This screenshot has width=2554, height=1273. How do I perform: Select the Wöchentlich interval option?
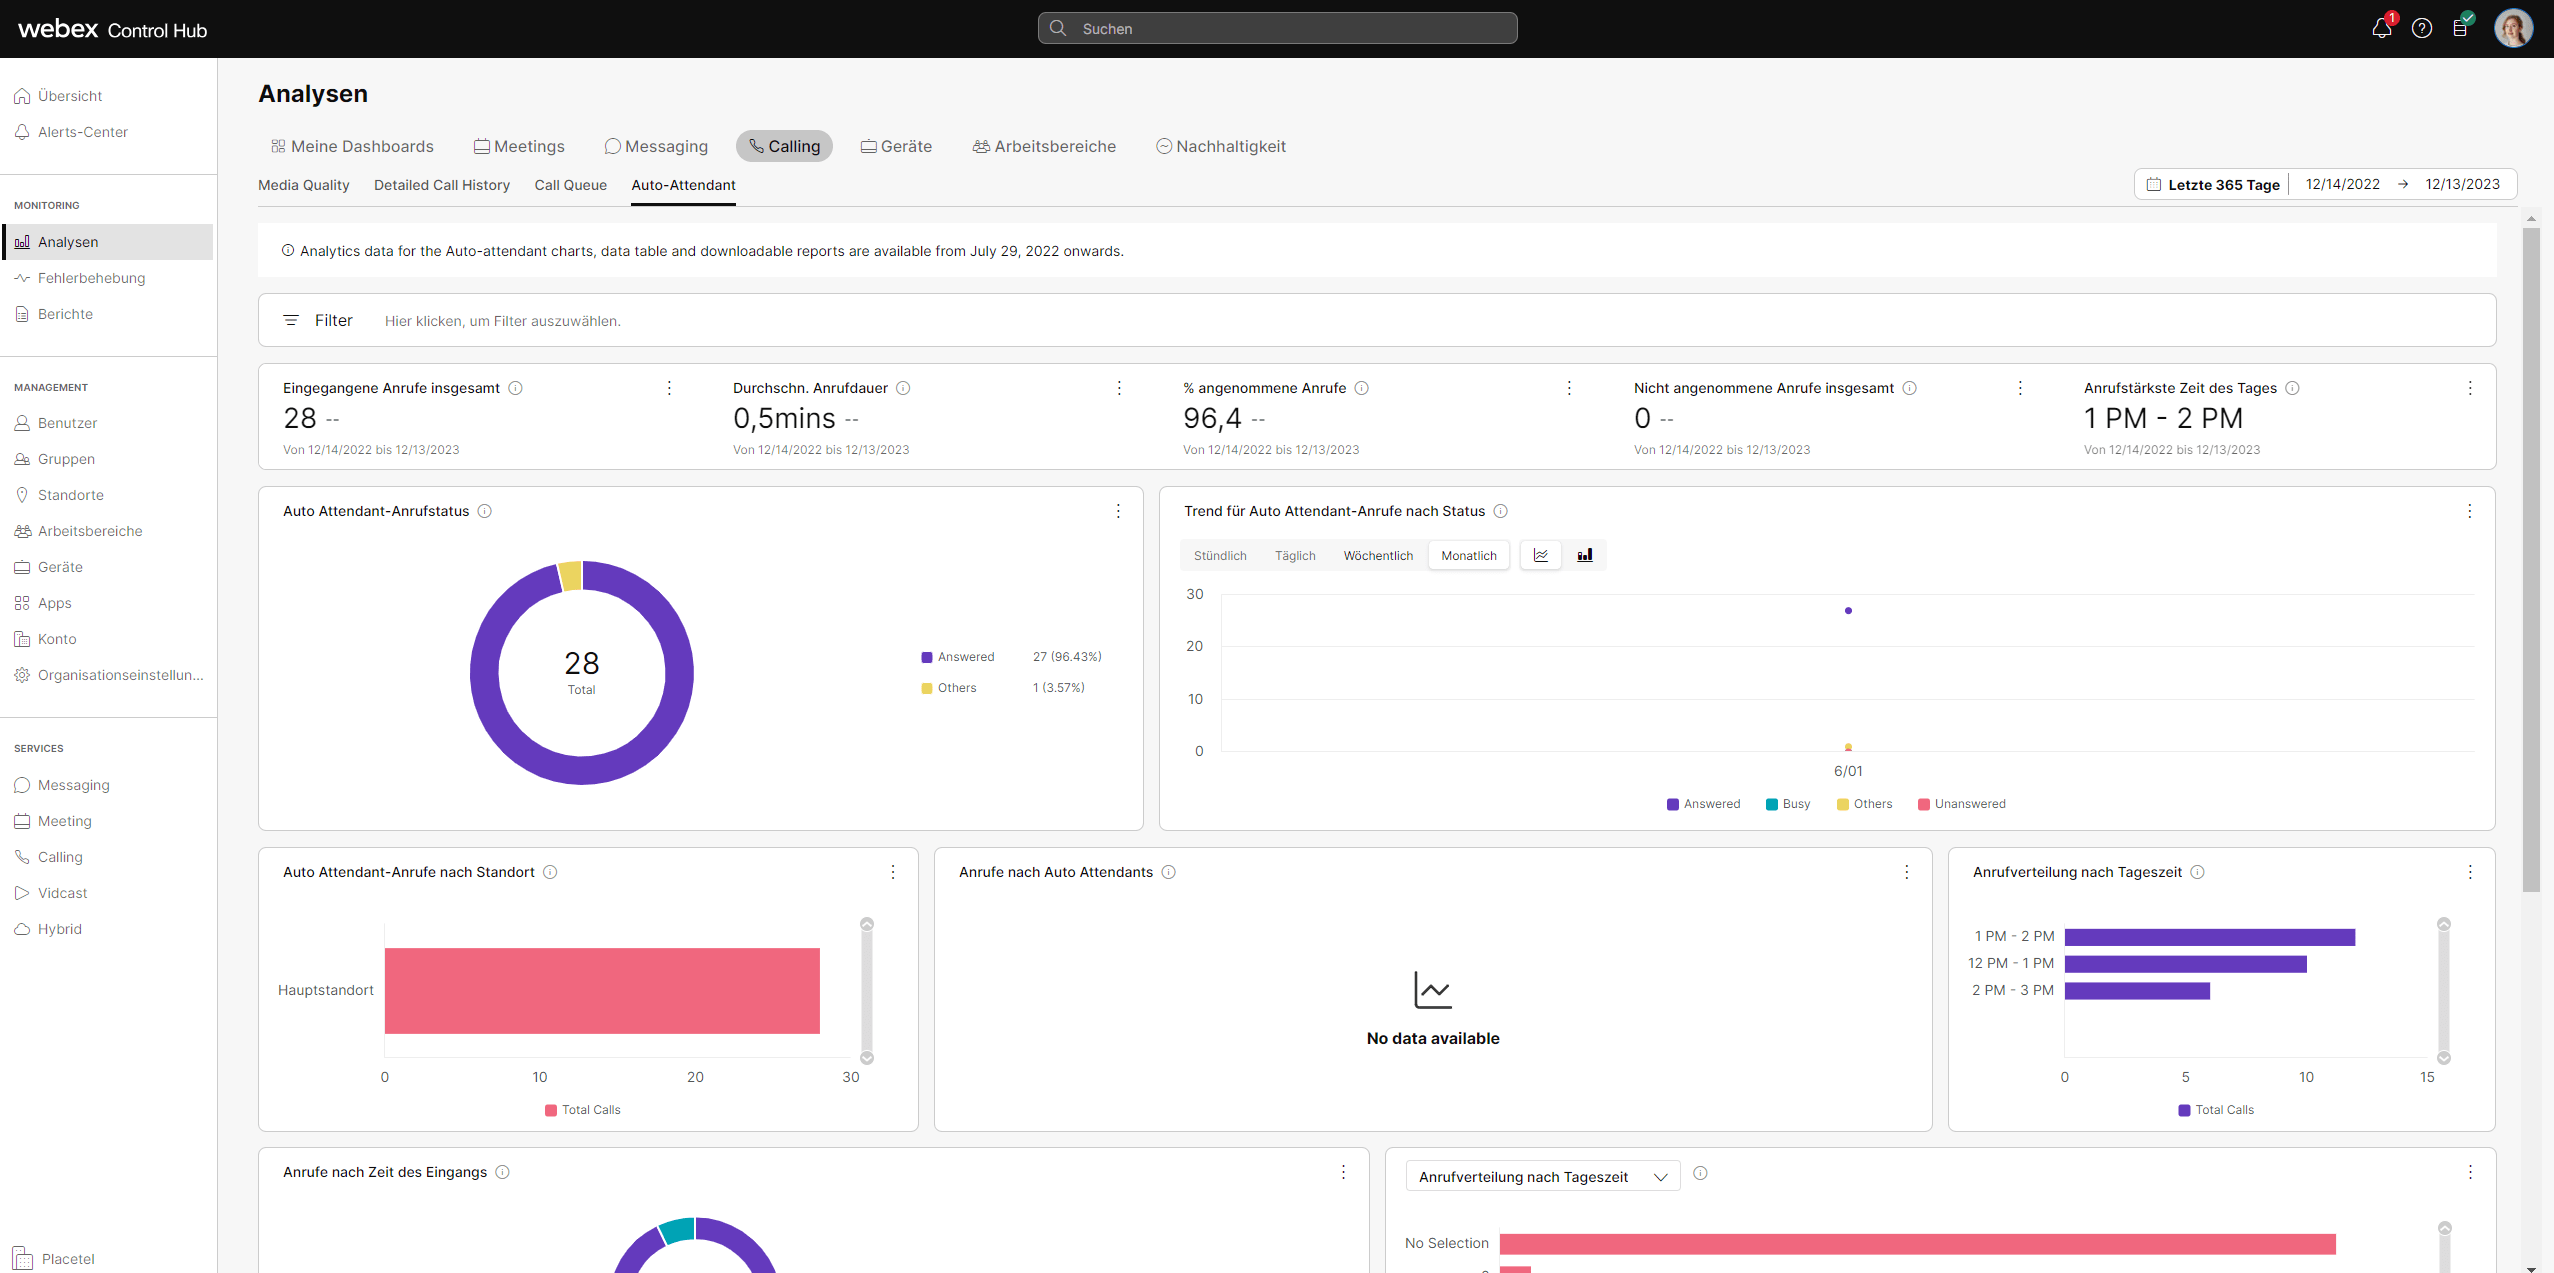pyautogui.click(x=1378, y=555)
